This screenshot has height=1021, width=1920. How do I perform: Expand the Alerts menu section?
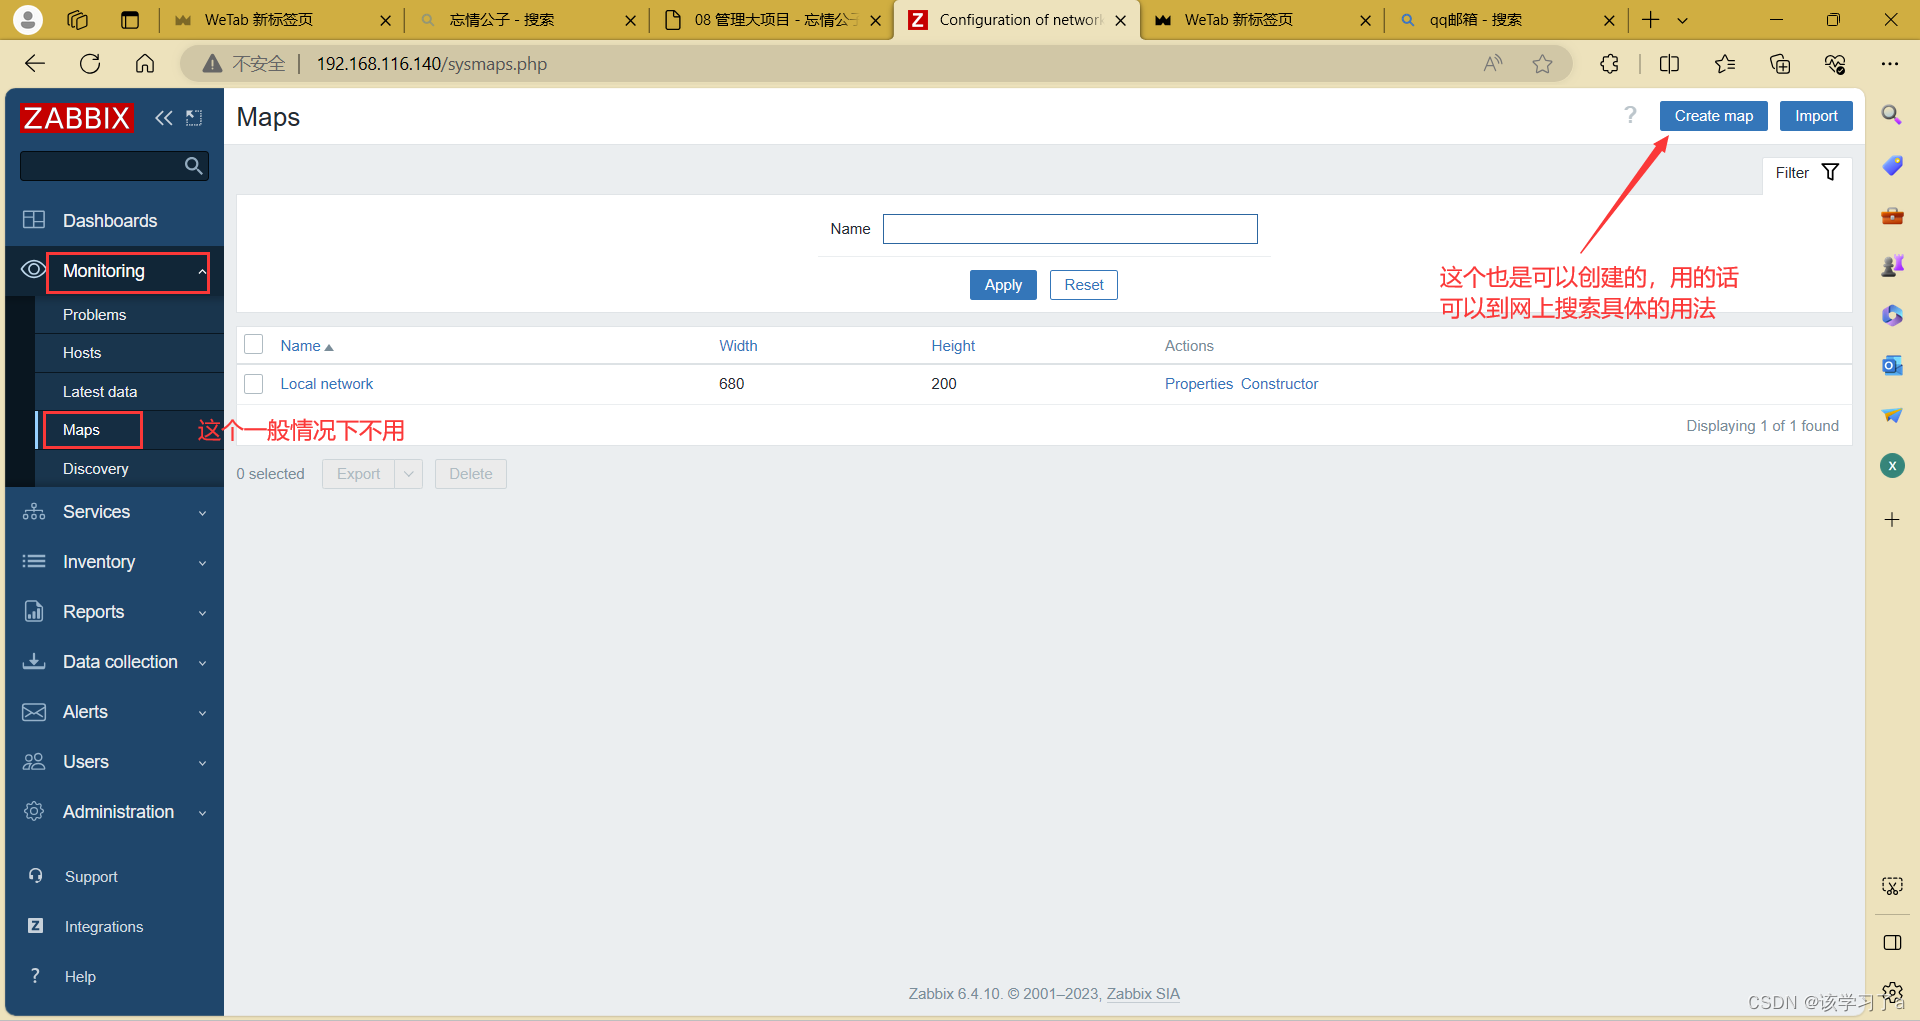pyautogui.click(x=202, y=713)
